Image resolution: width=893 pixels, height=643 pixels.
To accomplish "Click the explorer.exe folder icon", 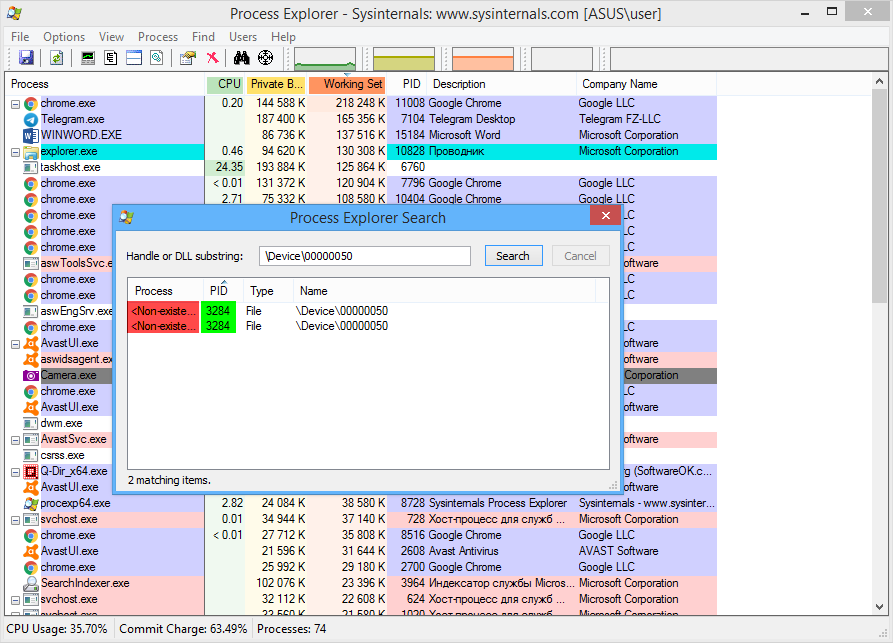I will tap(31, 151).
